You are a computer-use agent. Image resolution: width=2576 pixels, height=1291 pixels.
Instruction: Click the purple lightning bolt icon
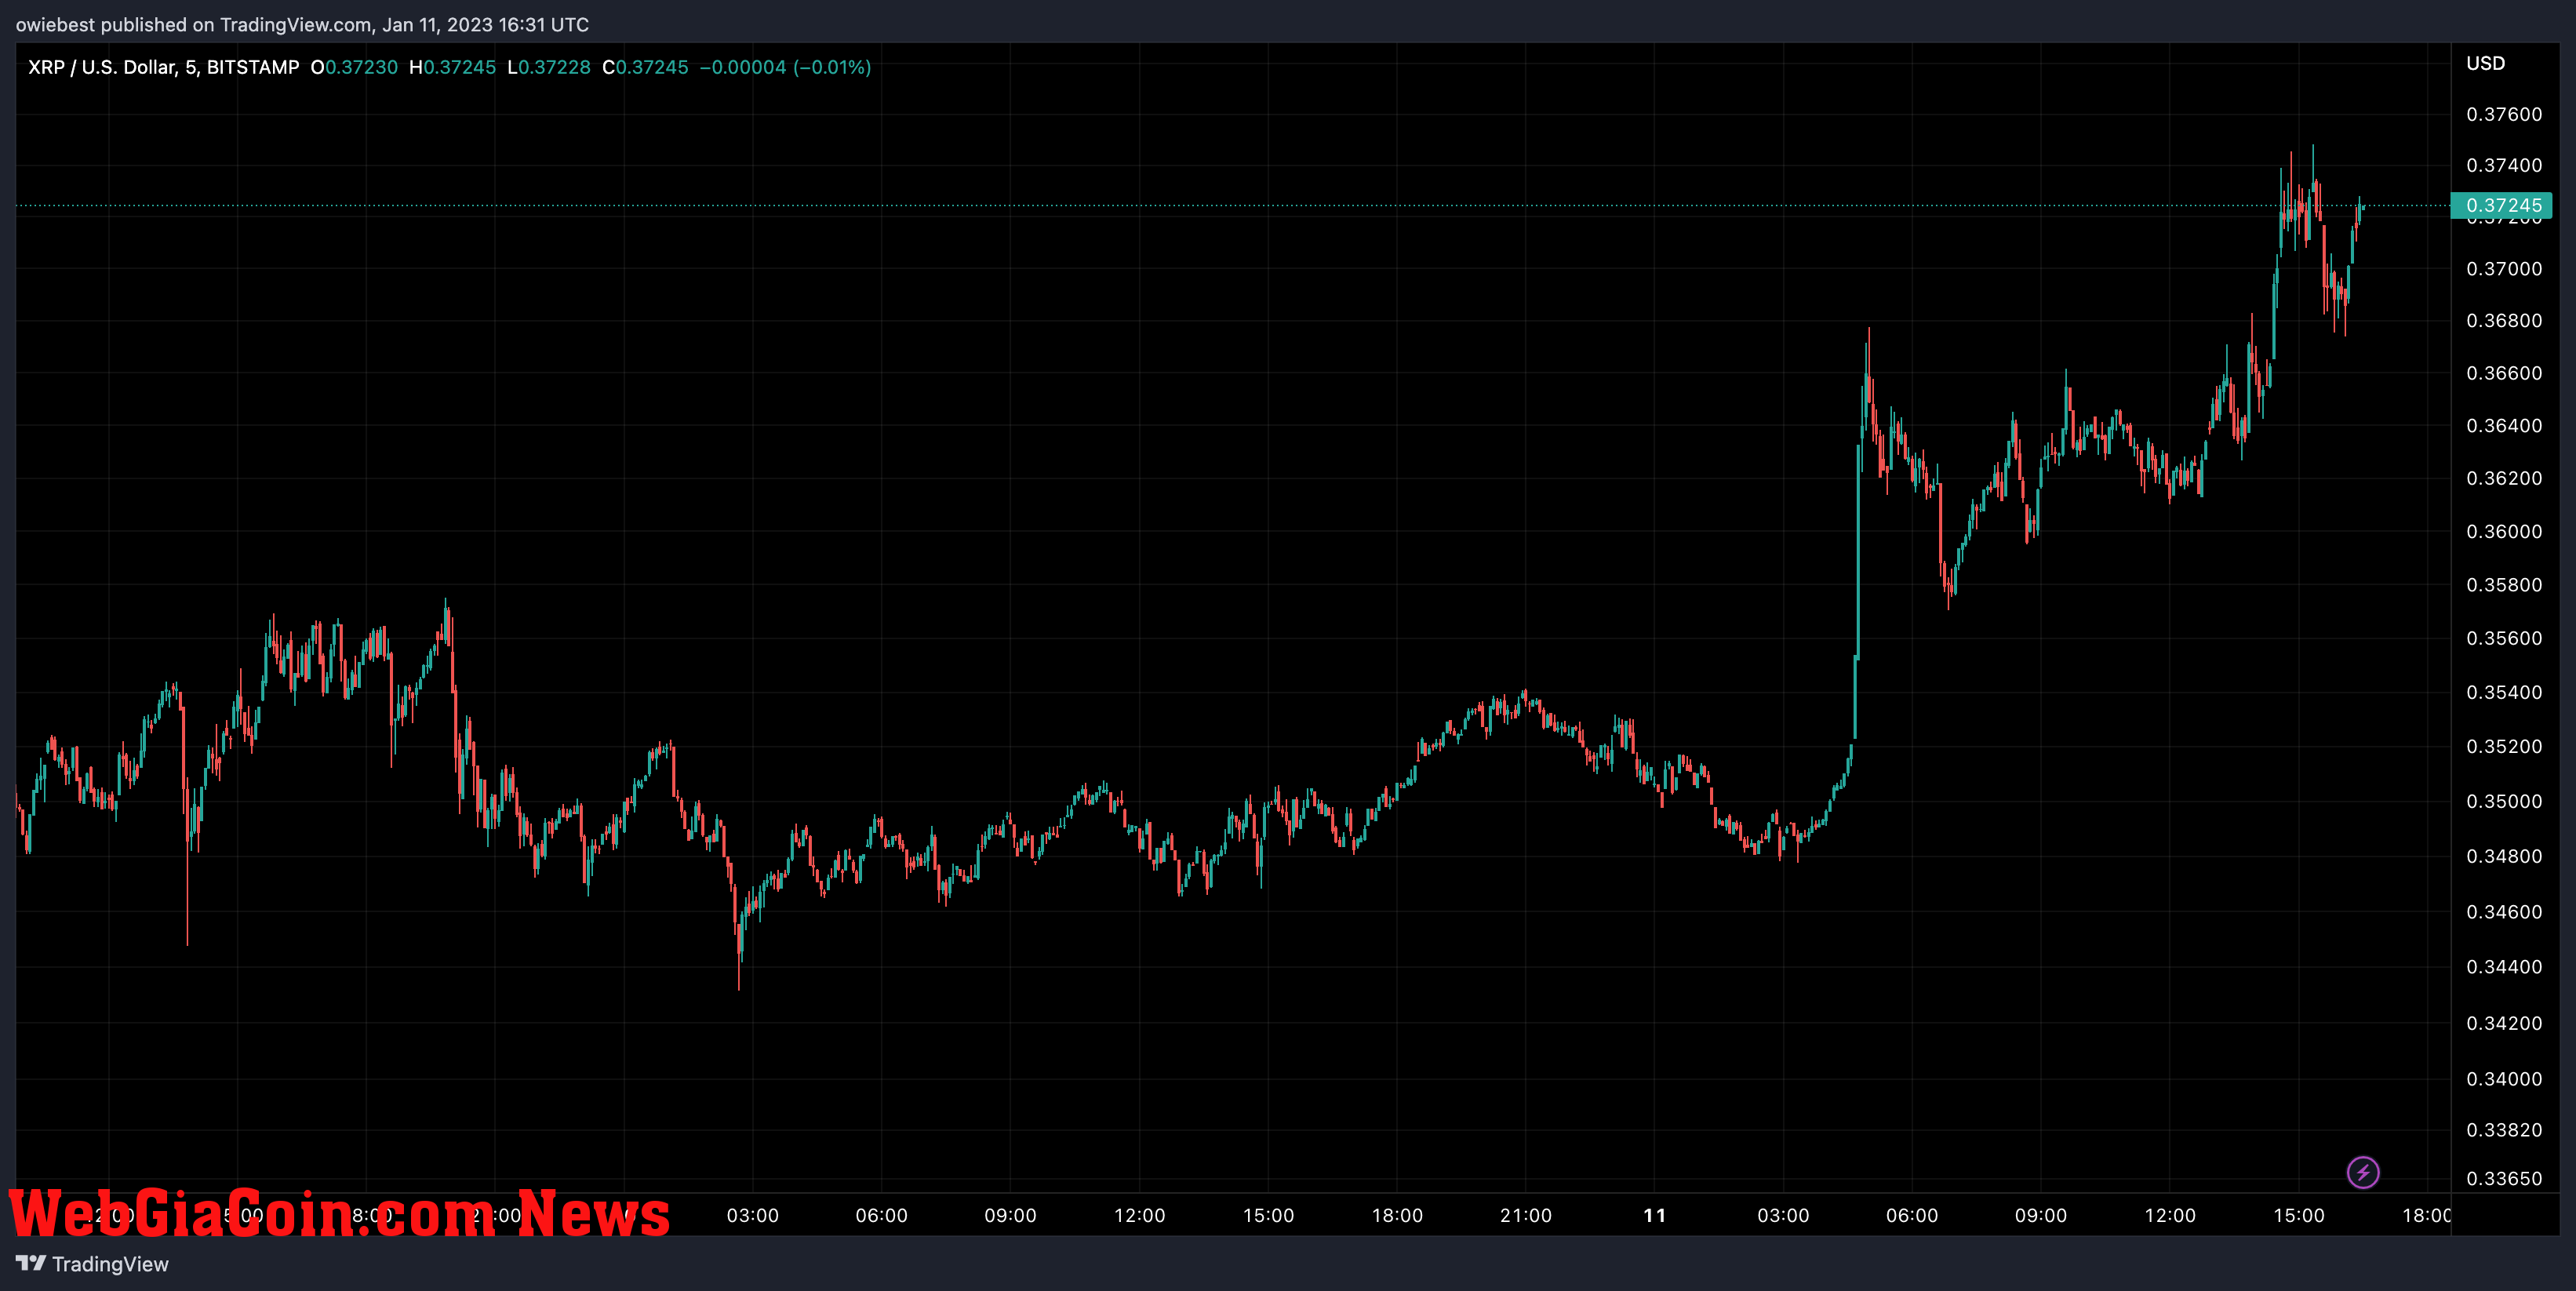[x=2363, y=1172]
